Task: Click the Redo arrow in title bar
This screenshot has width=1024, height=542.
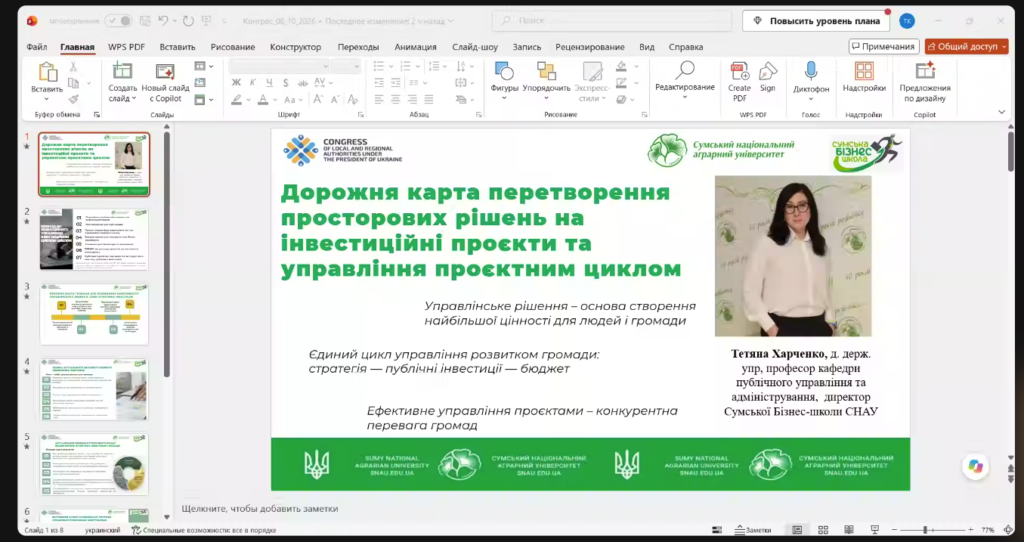Action: [x=188, y=21]
